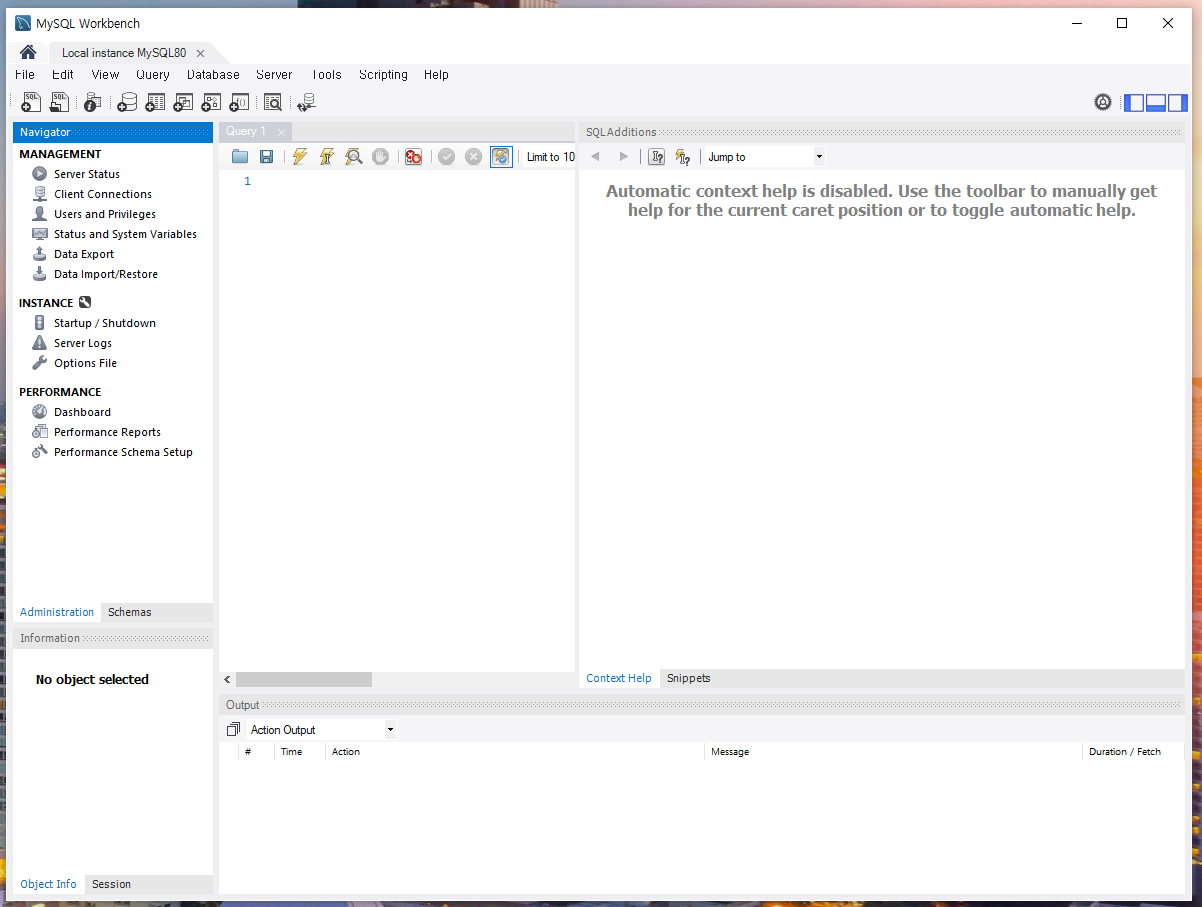Open the Options File editor
Screen dimensions: 1202x907
coord(85,363)
